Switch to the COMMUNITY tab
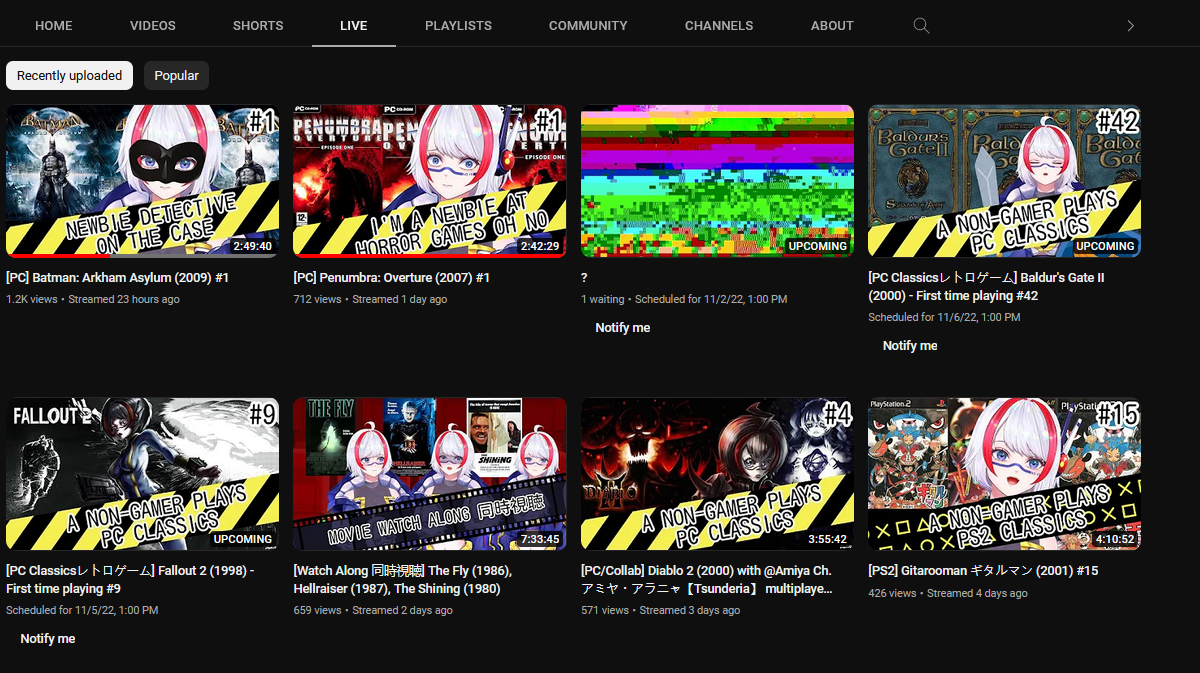 [x=588, y=26]
